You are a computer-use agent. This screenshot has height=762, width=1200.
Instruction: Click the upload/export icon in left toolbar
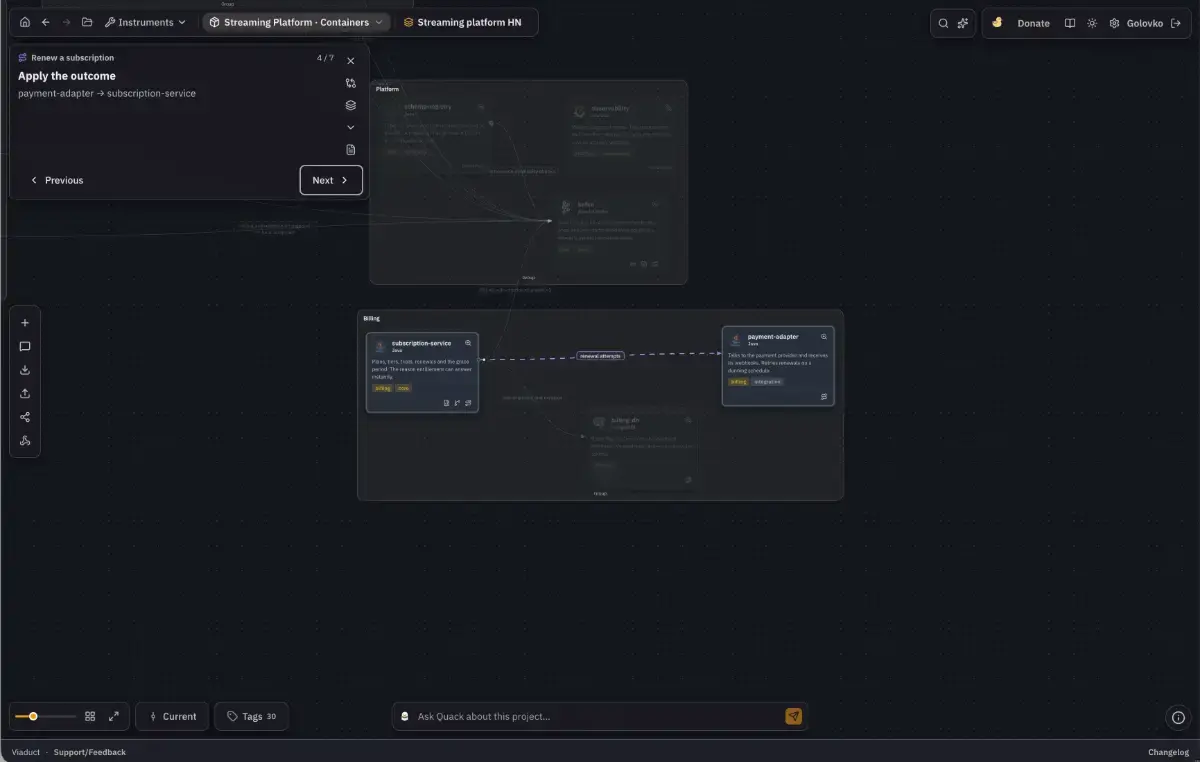coord(25,394)
